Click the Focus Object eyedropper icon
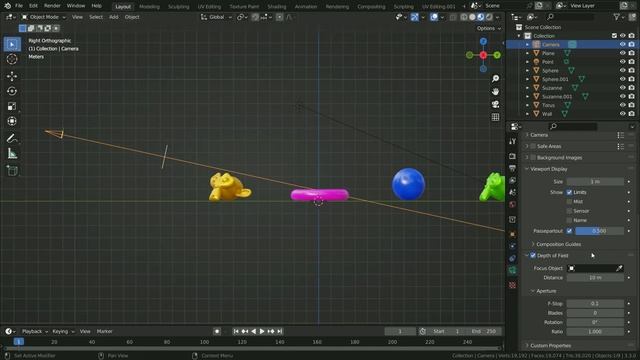Screen dimensions: 640x360 click(x=619, y=268)
